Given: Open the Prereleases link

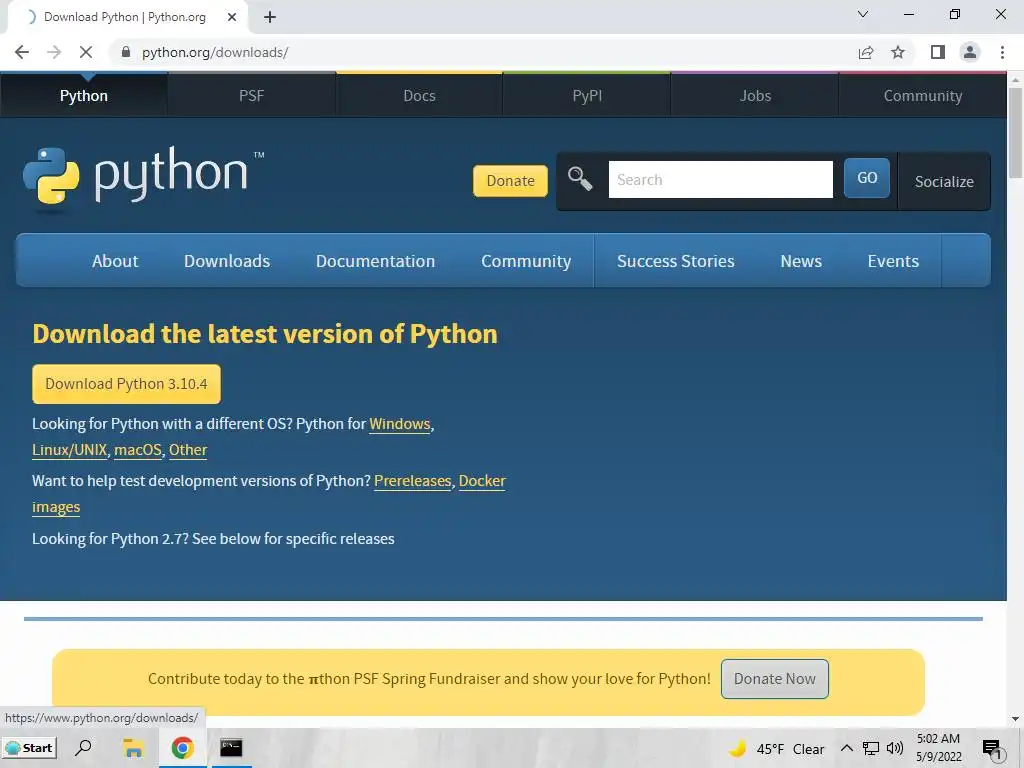Looking at the screenshot, I should pyautogui.click(x=413, y=481).
